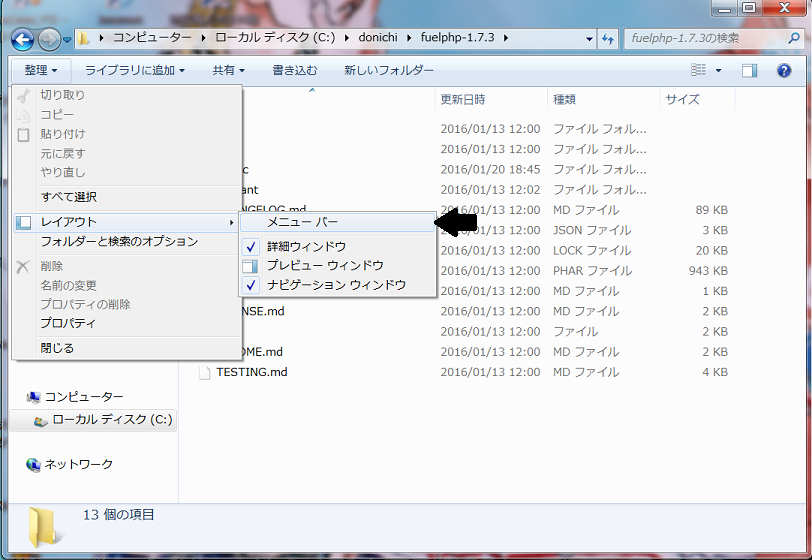Click the 2016/01/13 12:02 date cell
Screen dimensions: 812x560
[490, 190]
